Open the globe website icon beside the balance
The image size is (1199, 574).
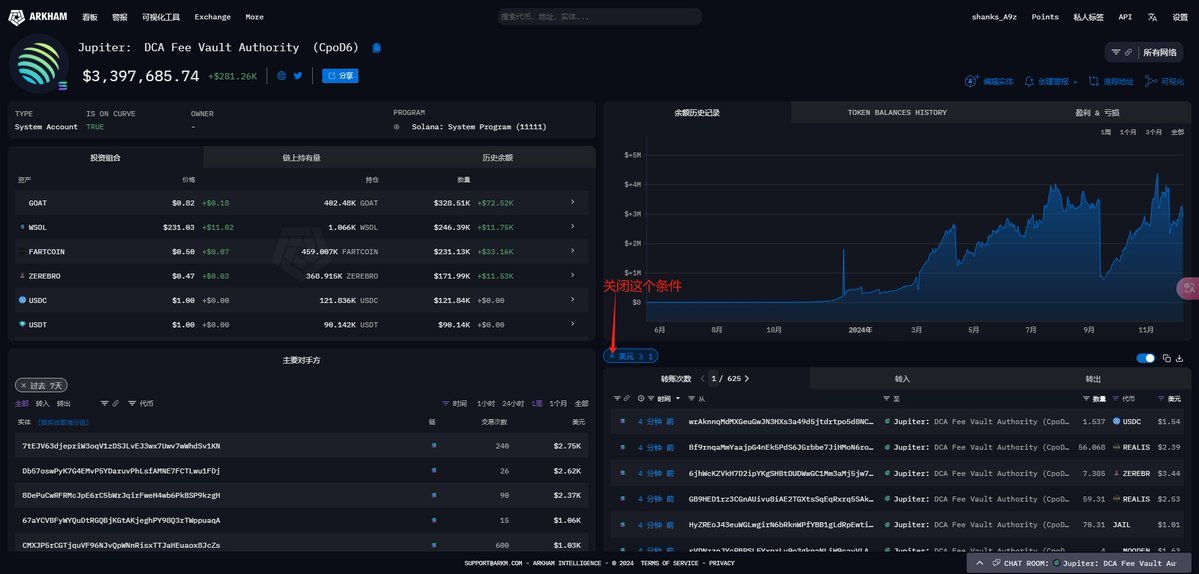point(281,76)
